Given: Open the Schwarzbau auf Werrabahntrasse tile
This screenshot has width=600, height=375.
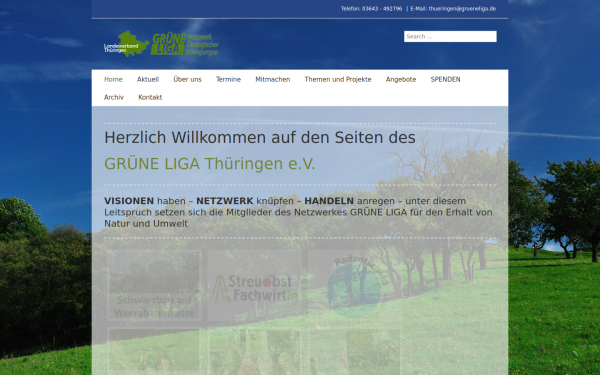Looking at the screenshot, I should (154, 286).
